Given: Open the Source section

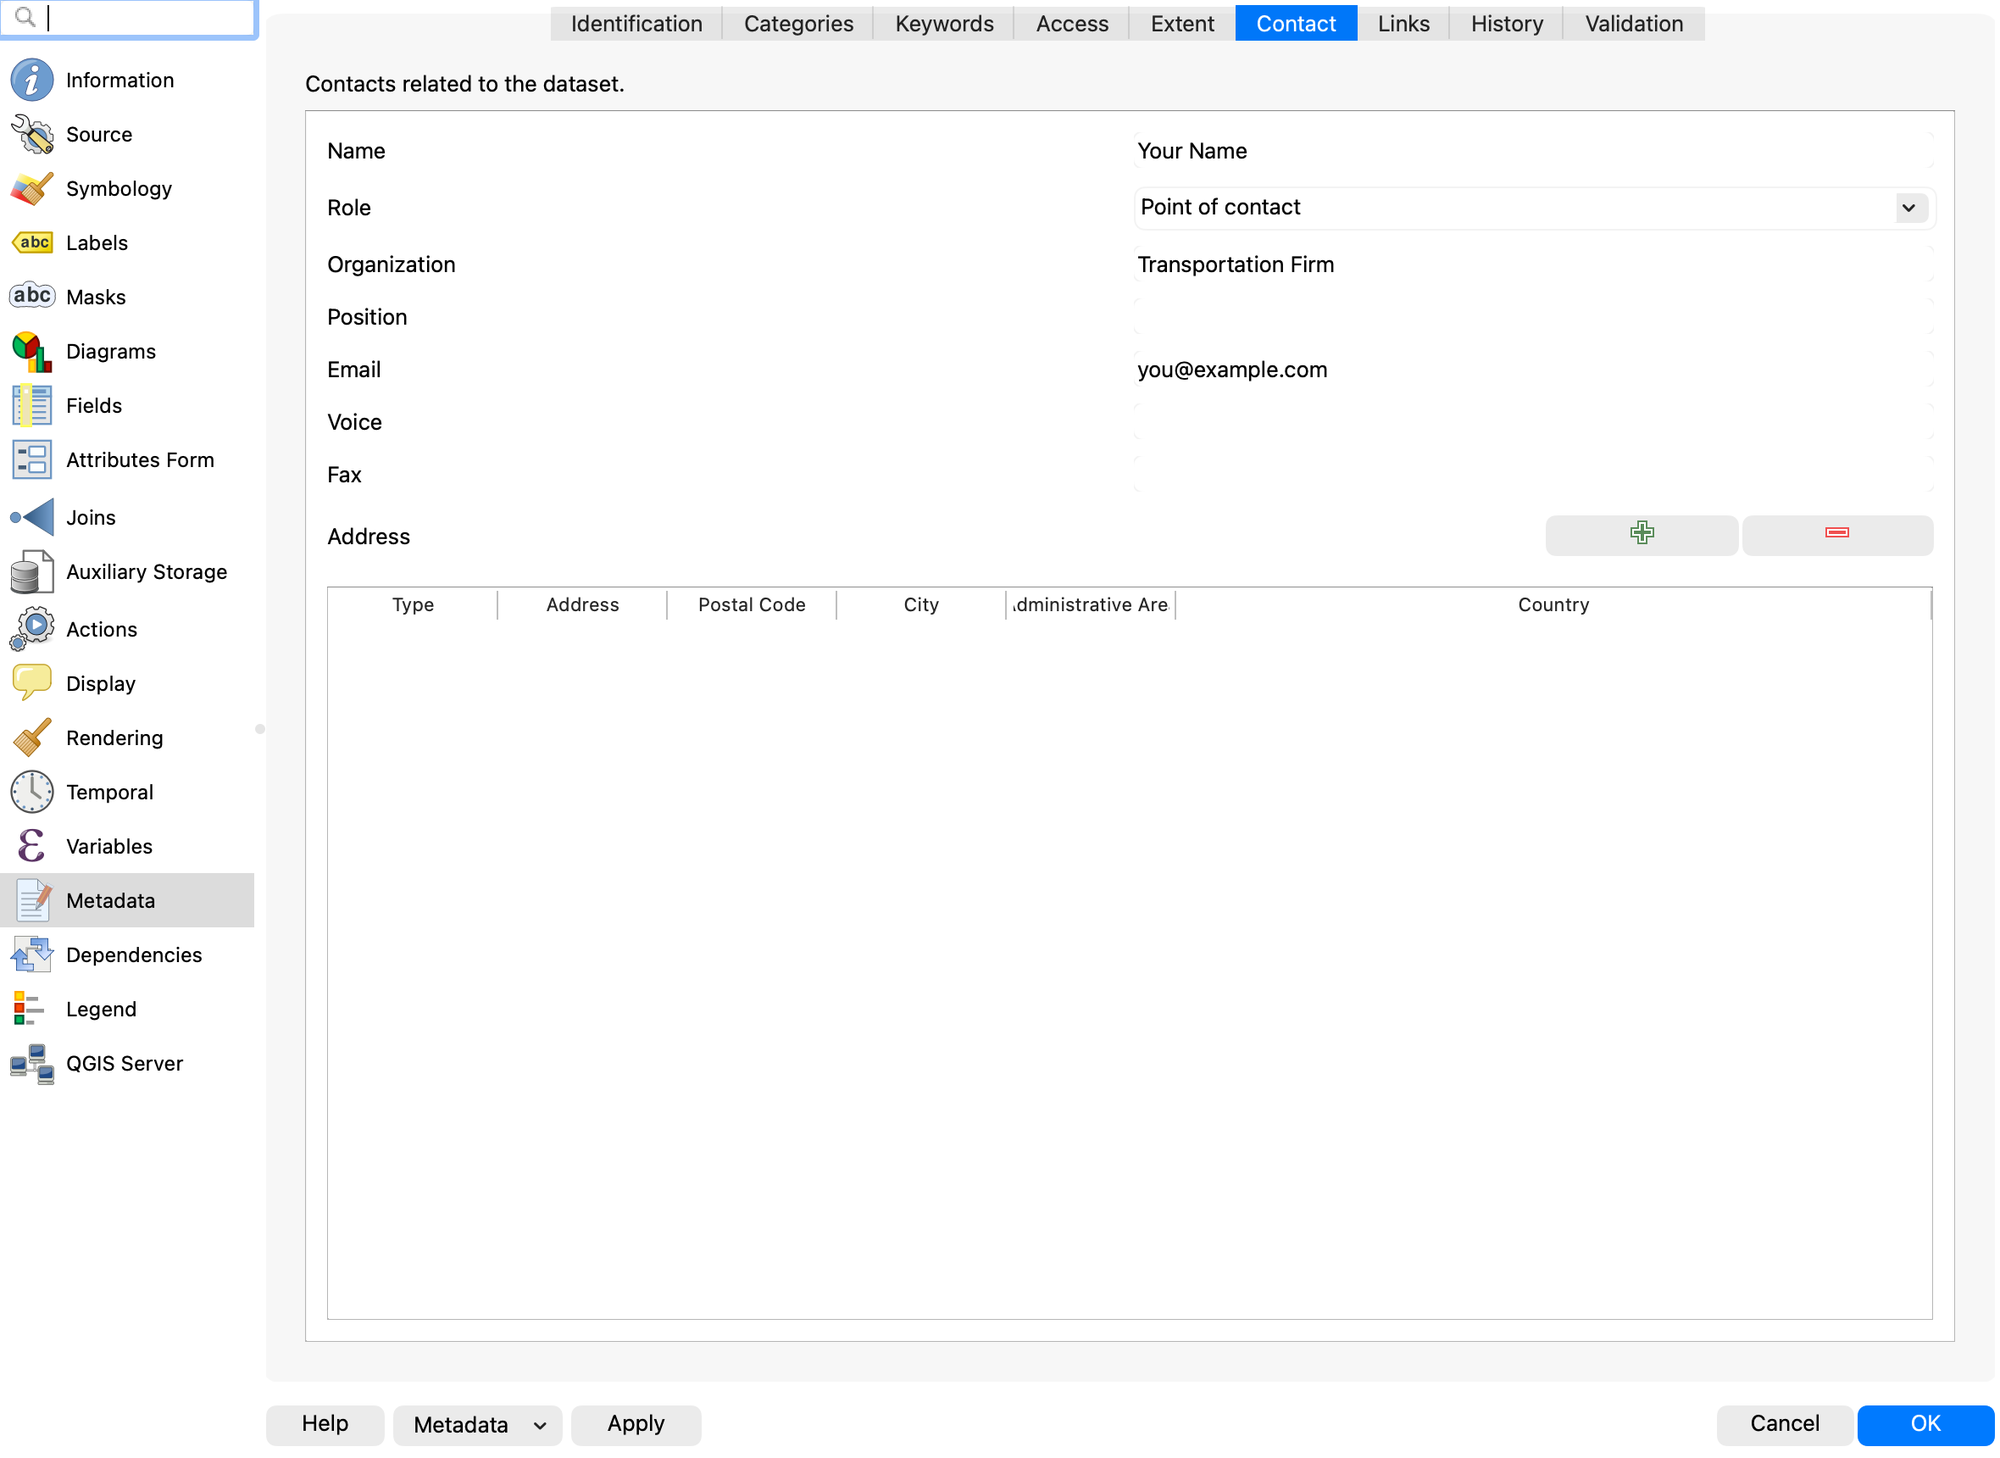Looking at the screenshot, I should point(127,134).
